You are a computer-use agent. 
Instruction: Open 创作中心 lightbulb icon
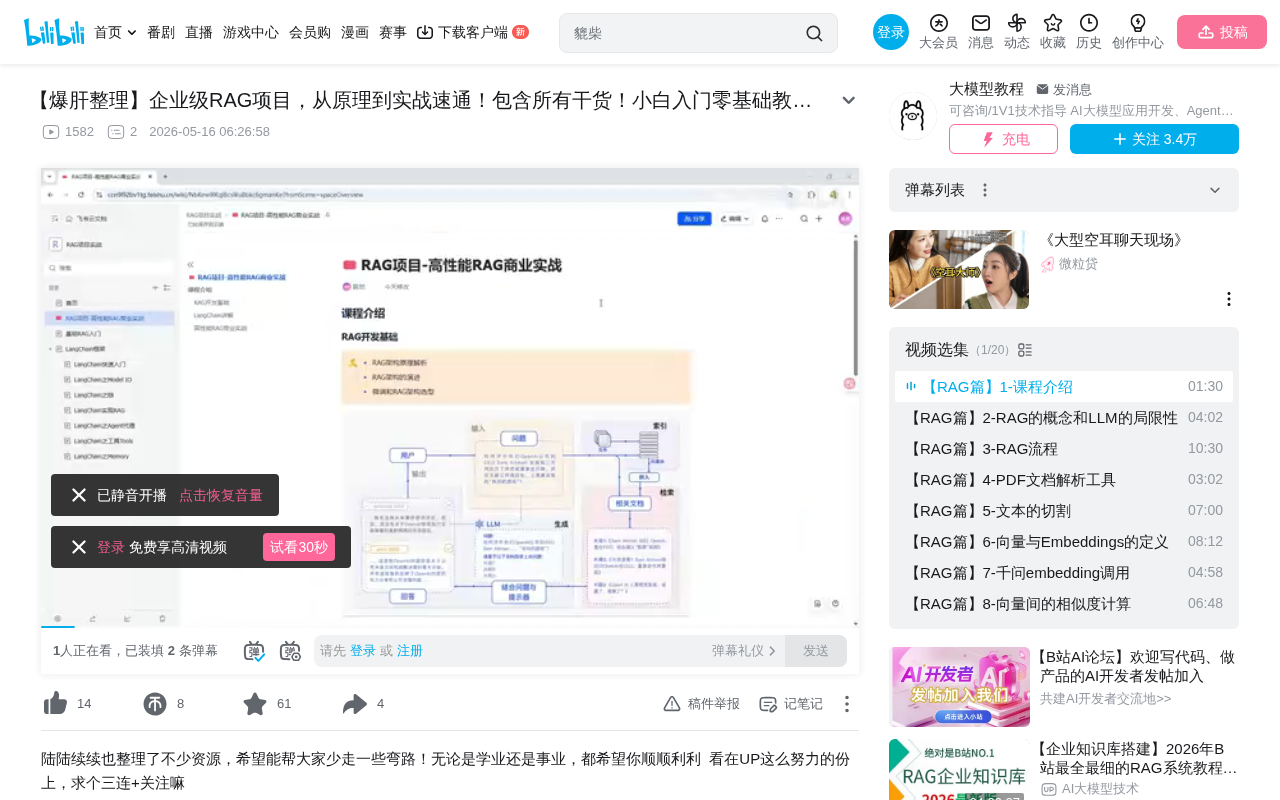pos(1138,23)
